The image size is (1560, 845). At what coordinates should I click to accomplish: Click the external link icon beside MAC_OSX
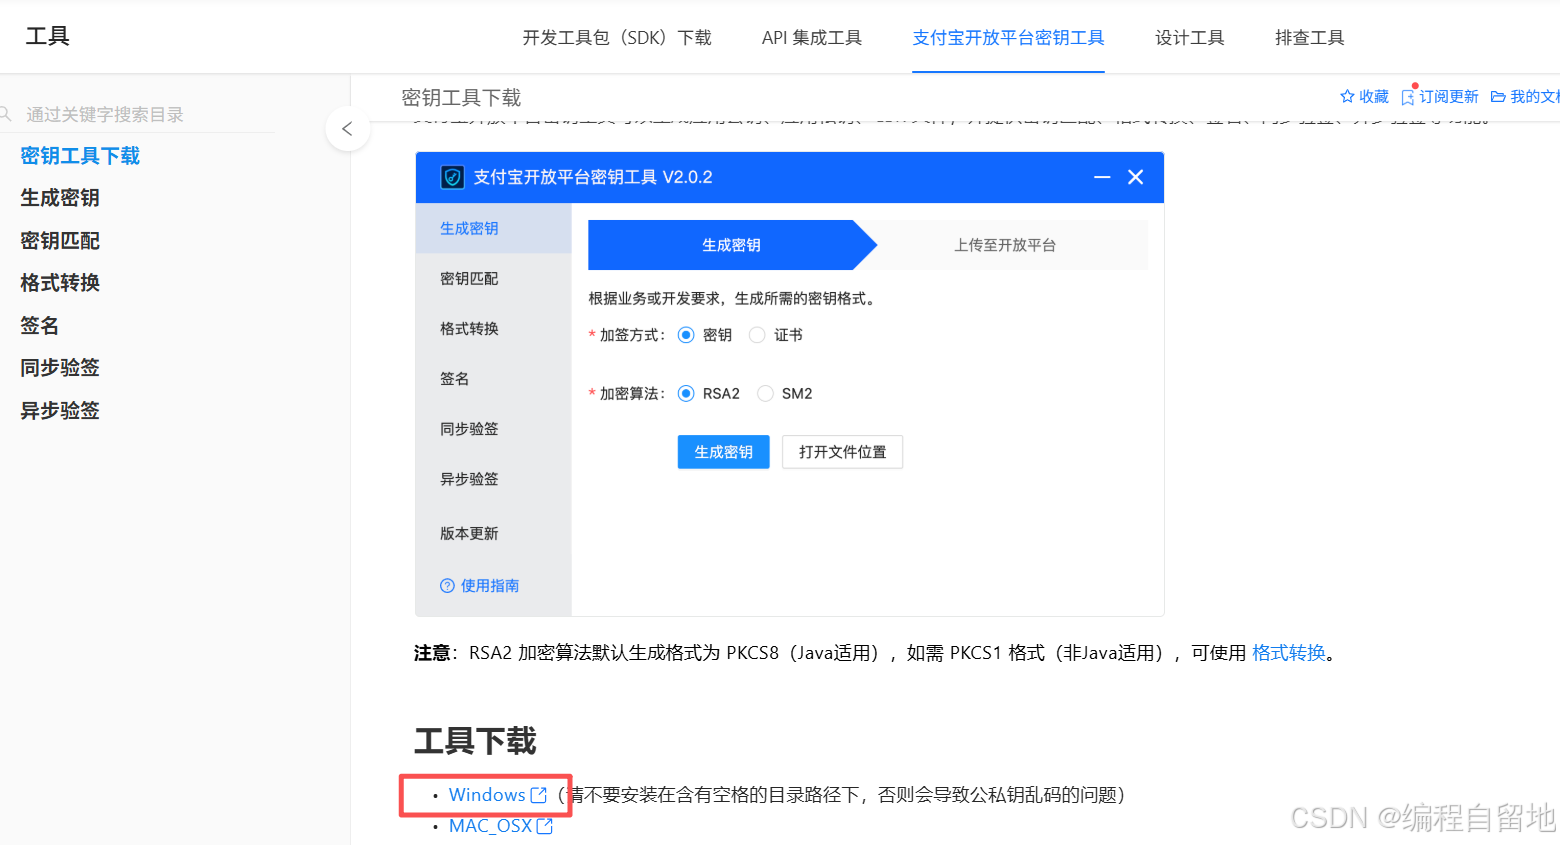[x=544, y=826]
